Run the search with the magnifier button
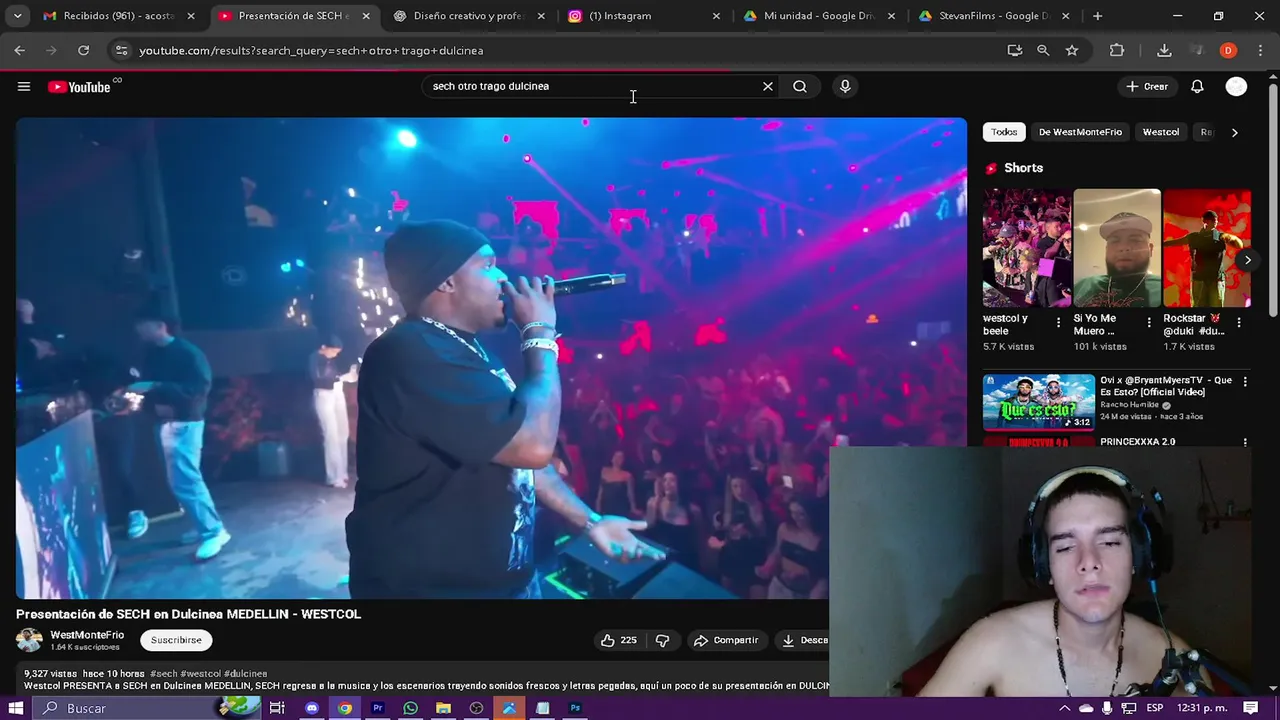The width and height of the screenshot is (1280, 720). point(800,87)
